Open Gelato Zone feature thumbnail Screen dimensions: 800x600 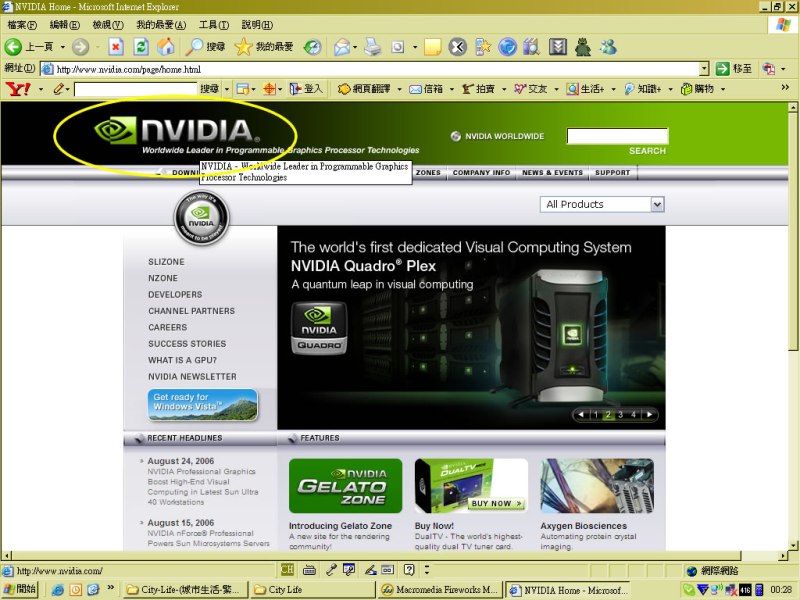[x=345, y=486]
